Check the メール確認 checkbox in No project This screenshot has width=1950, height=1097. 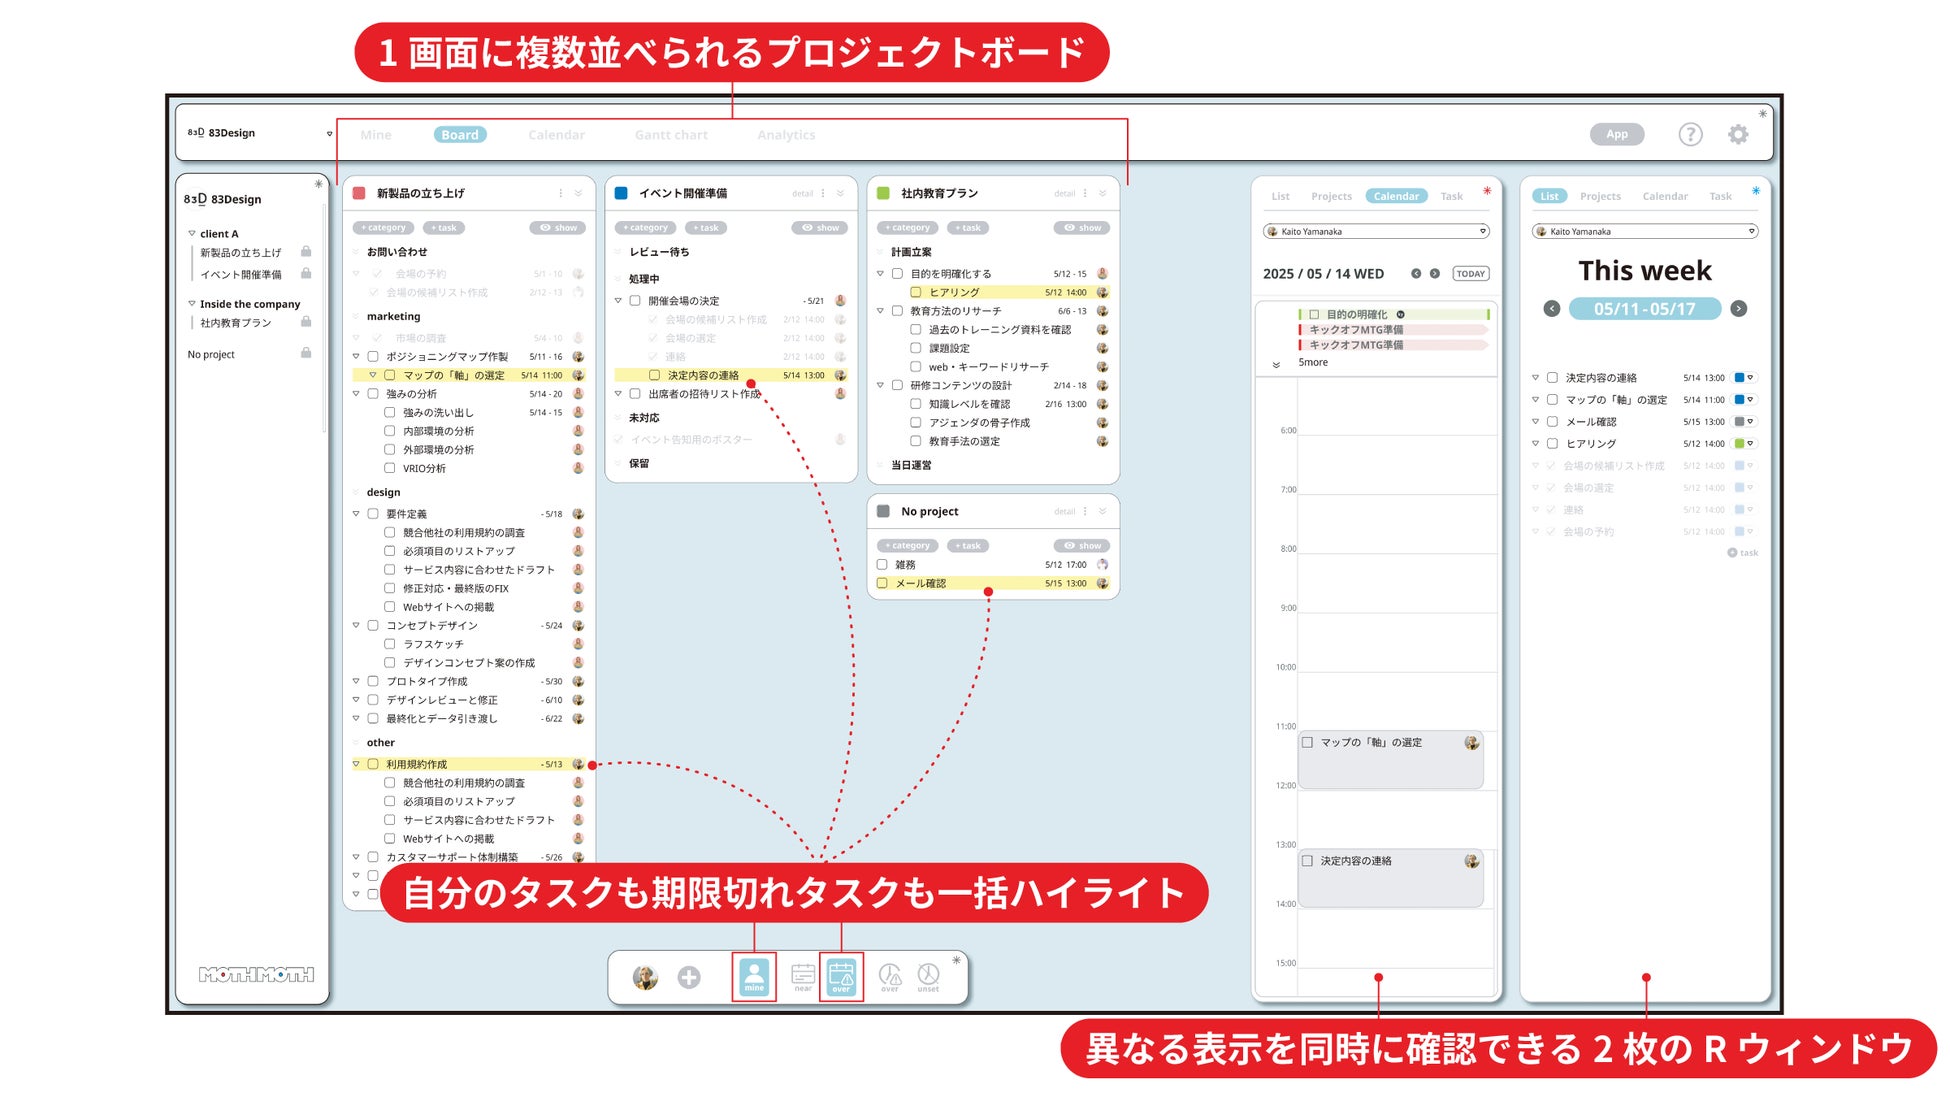click(882, 583)
